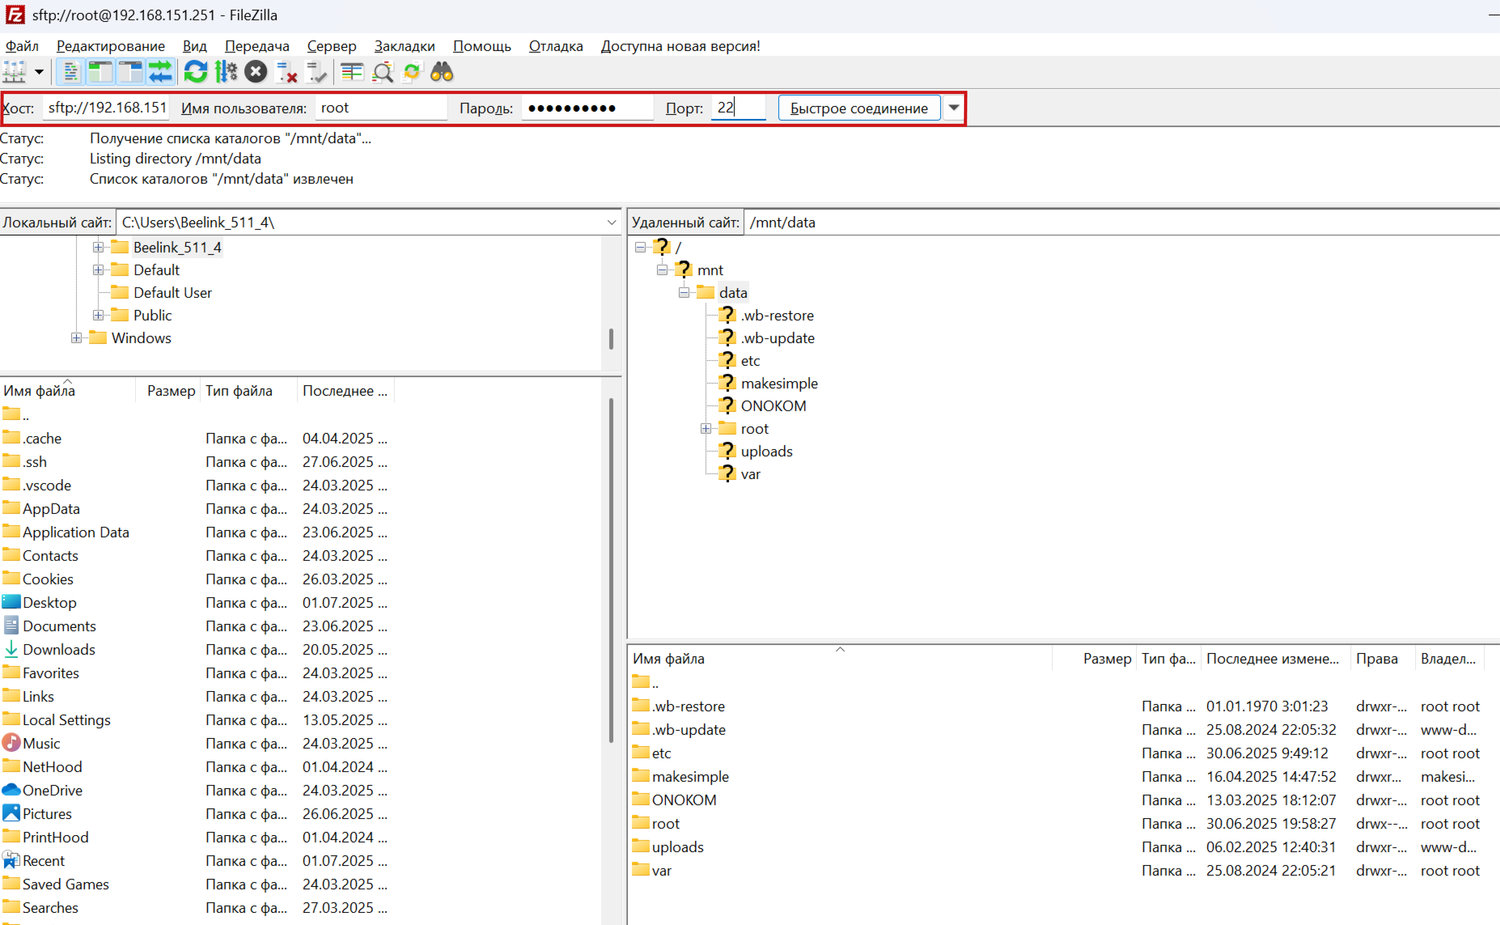Select .wb-restore in remote tree
The width and height of the screenshot is (1500, 925).
pos(777,316)
